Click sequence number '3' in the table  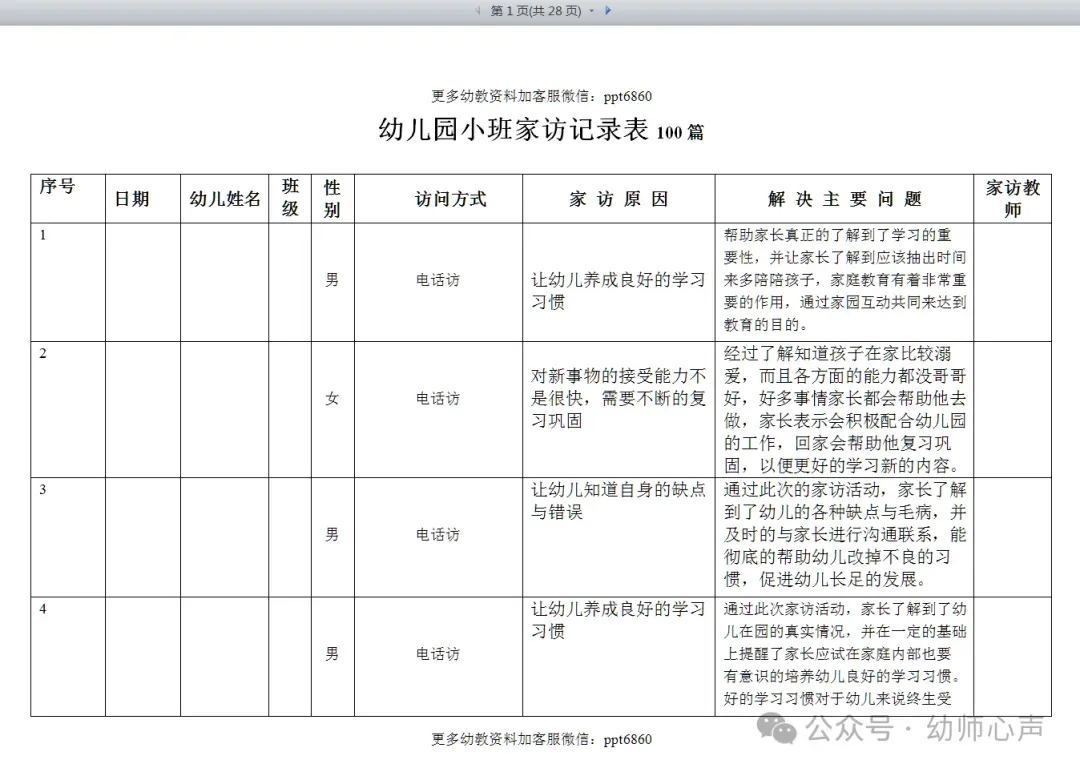[43, 490]
